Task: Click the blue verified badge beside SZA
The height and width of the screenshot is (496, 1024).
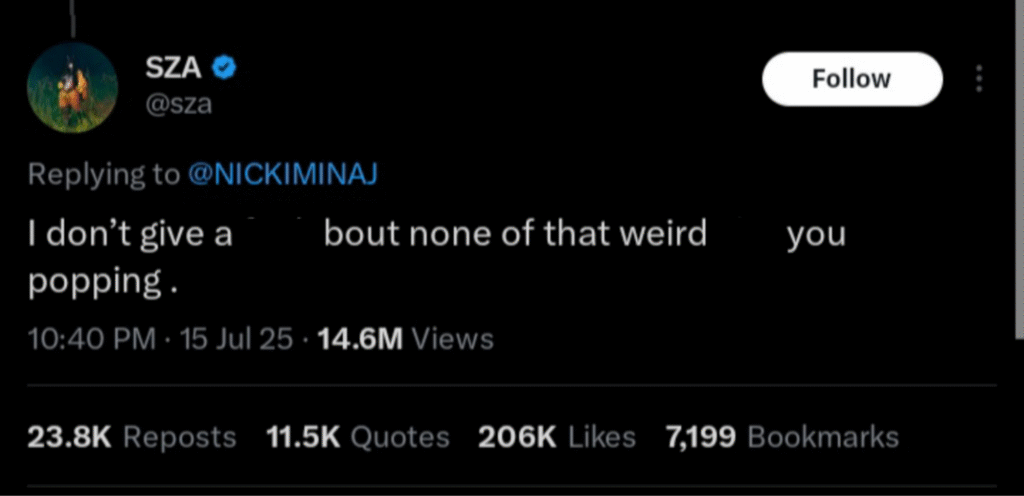Action: [x=226, y=69]
